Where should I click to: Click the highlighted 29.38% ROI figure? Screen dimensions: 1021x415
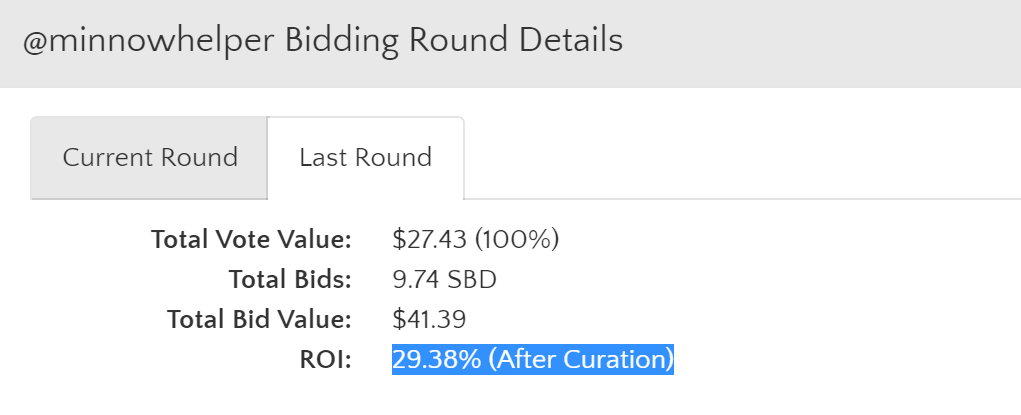point(436,359)
